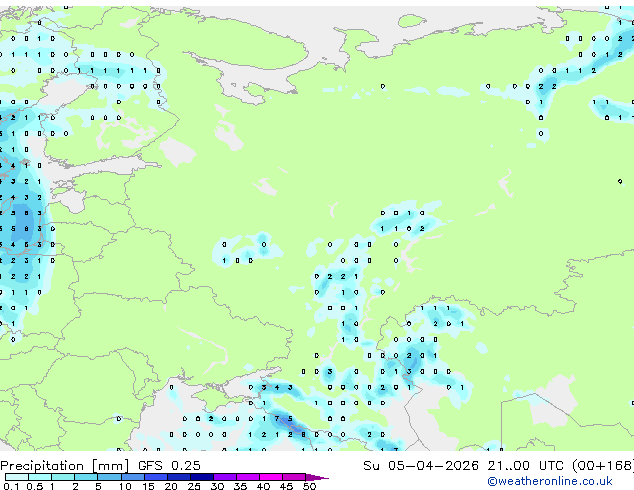Click the 40 to 45 mm magenta swatch
Image resolution: width=634 pixels, height=490 pixels.
(271, 477)
